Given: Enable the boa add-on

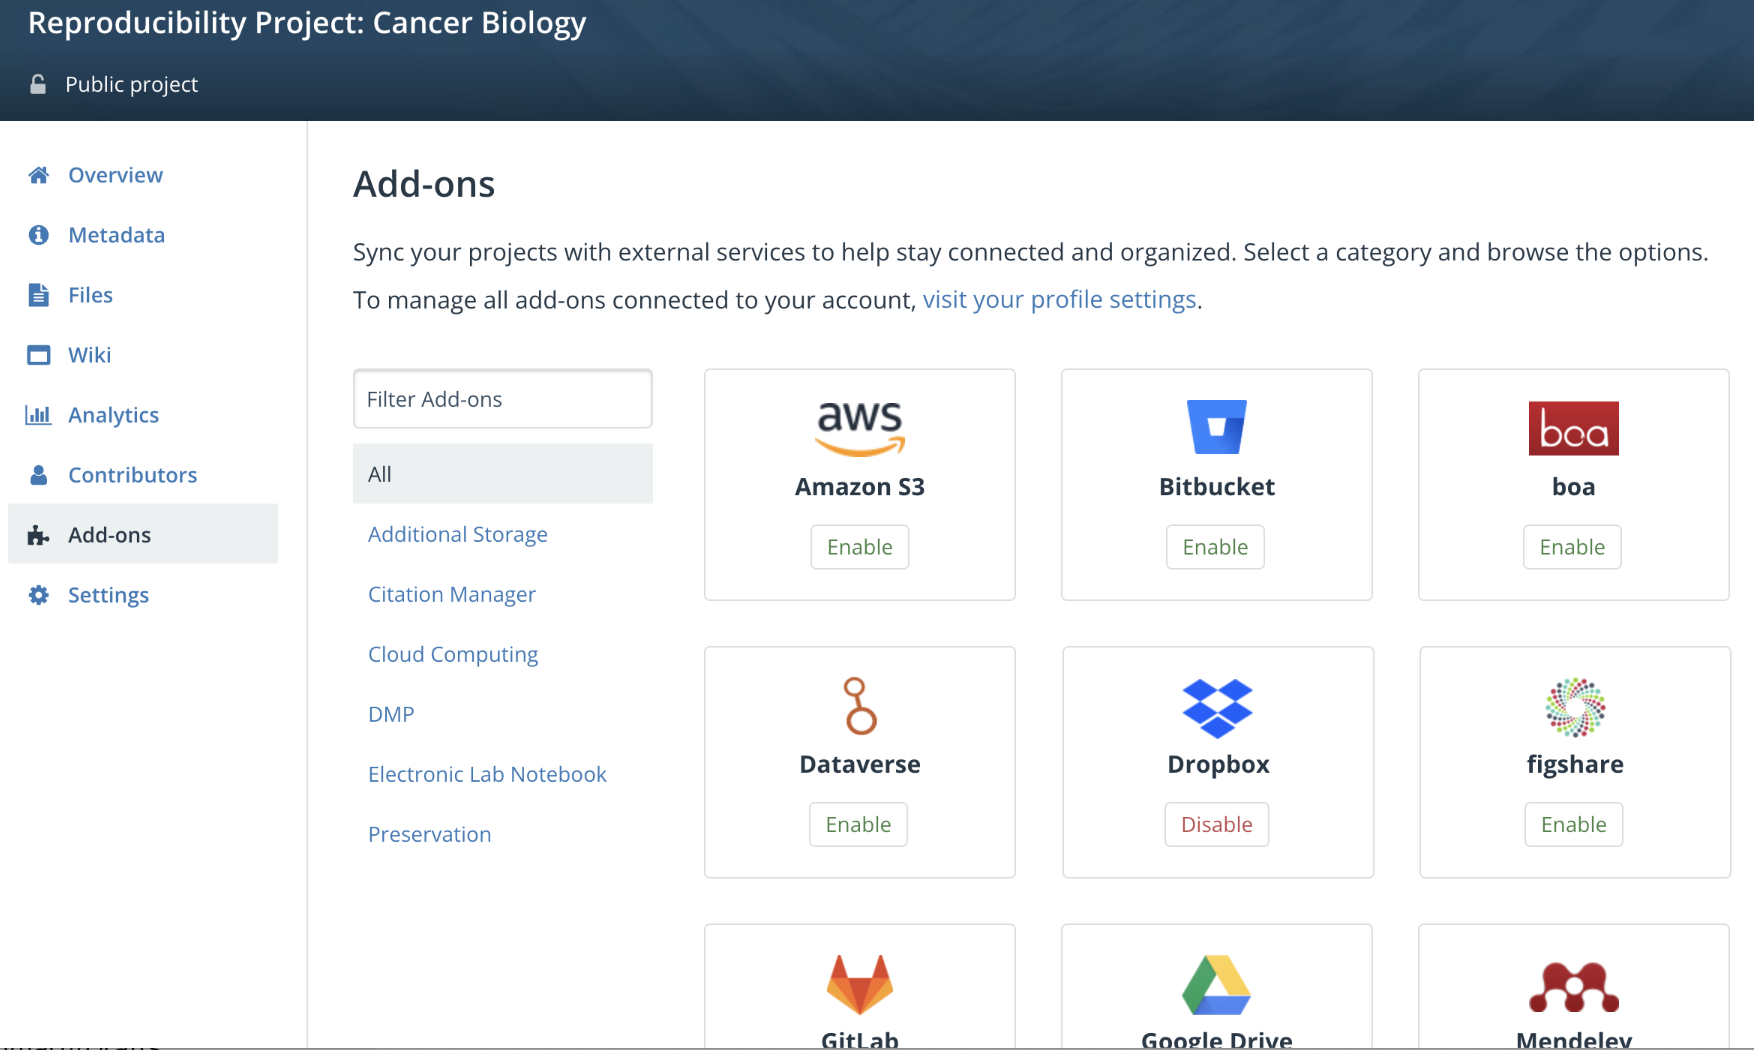Looking at the screenshot, I should click(x=1572, y=547).
